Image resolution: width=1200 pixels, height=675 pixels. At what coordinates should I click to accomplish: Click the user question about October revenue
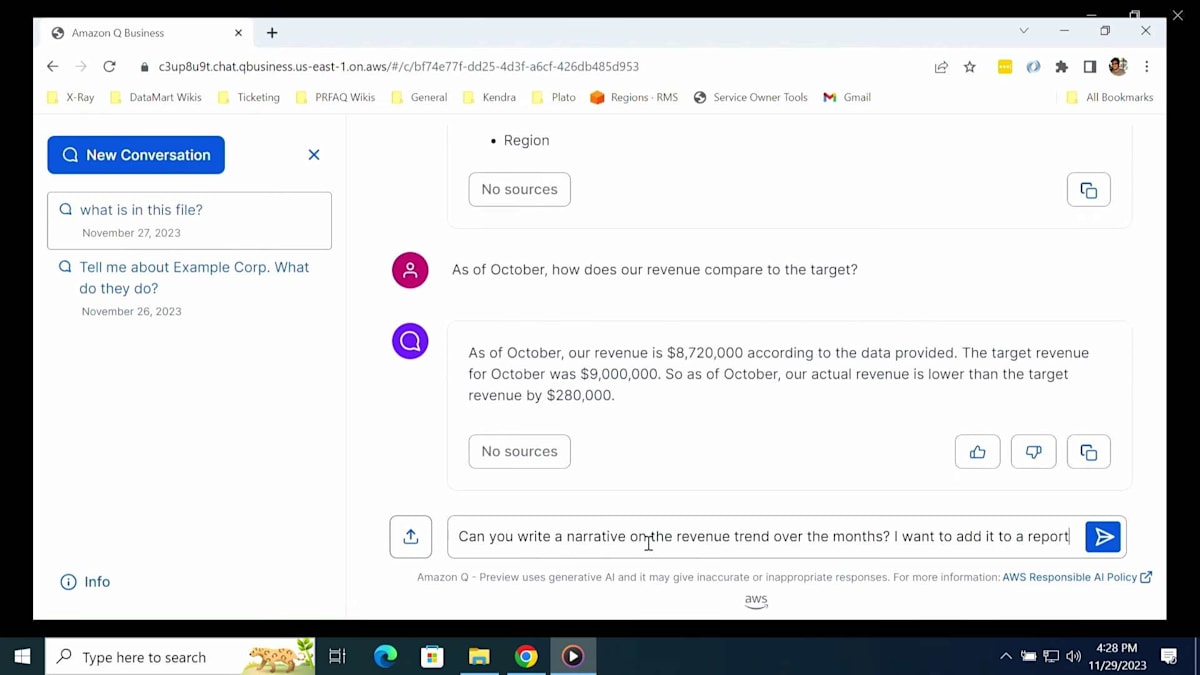[x=655, y=270]
